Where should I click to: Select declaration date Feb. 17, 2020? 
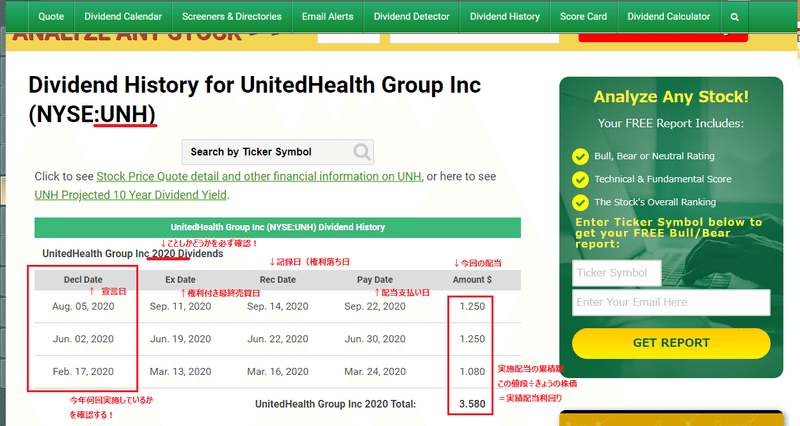[83, 371]
